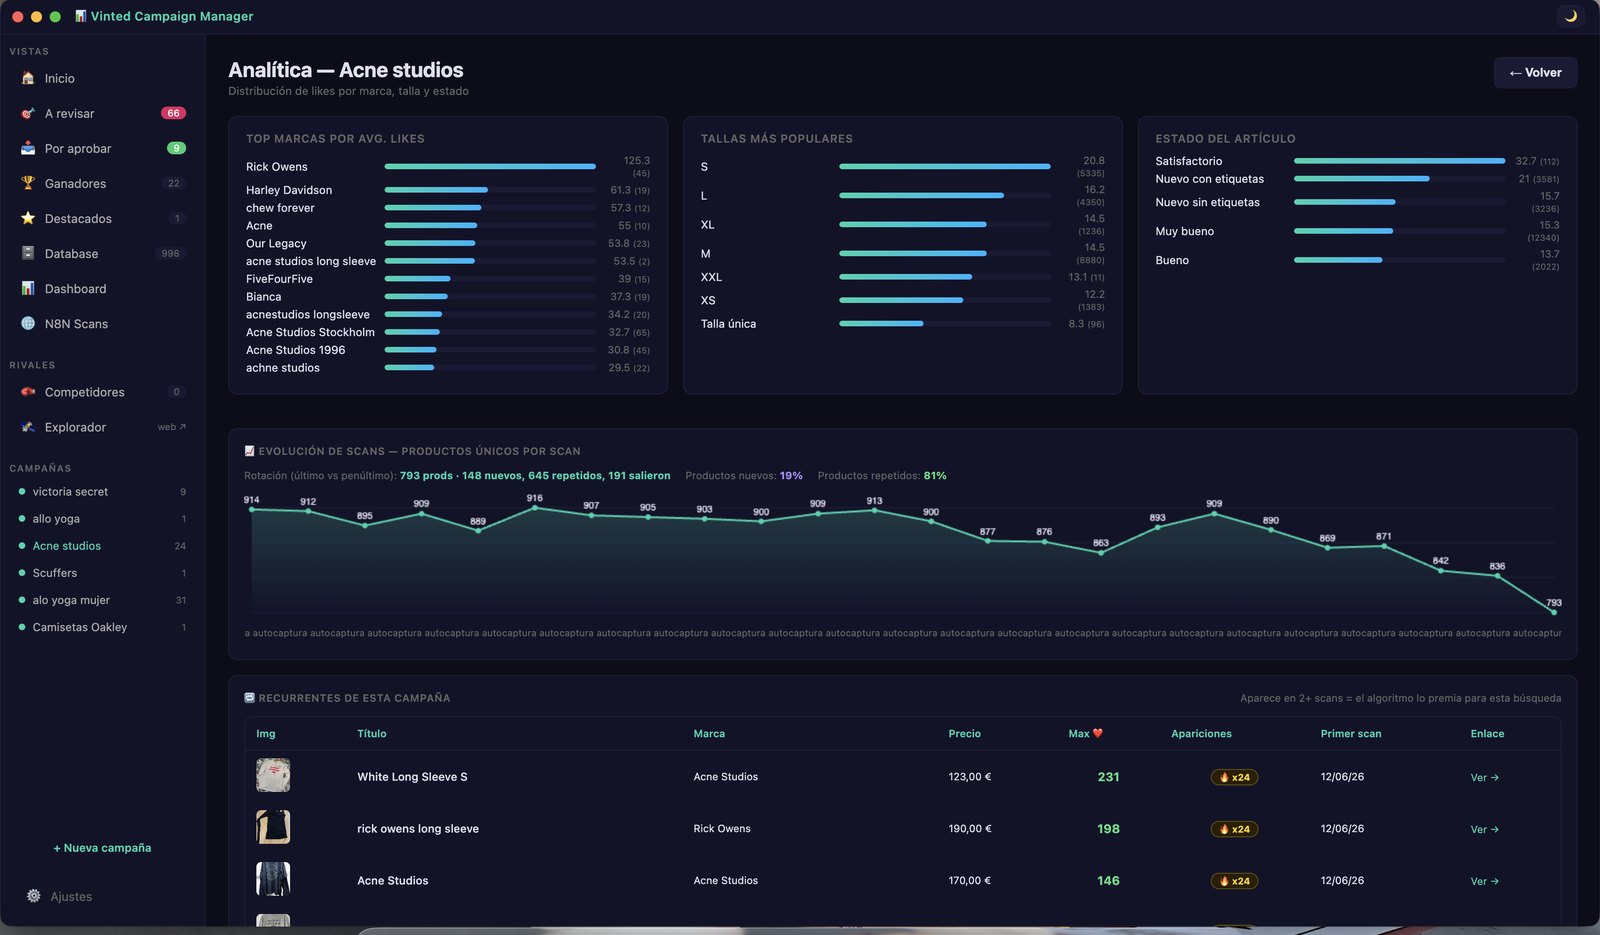Click the Ajustes gear icon
This screenshot has height=935, width=1600.
[34, 896]
